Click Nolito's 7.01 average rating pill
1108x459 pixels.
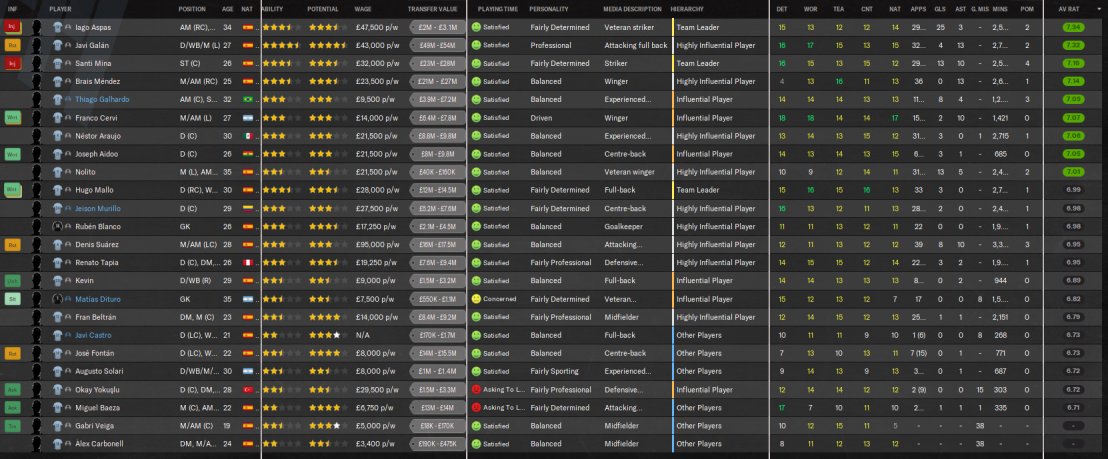coord(1073,172)
